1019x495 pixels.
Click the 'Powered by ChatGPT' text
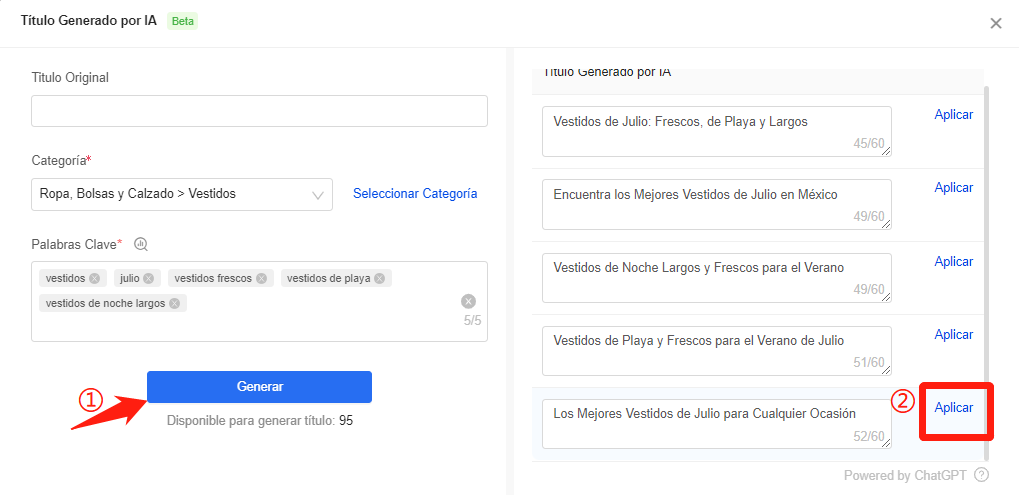point(905,476)
